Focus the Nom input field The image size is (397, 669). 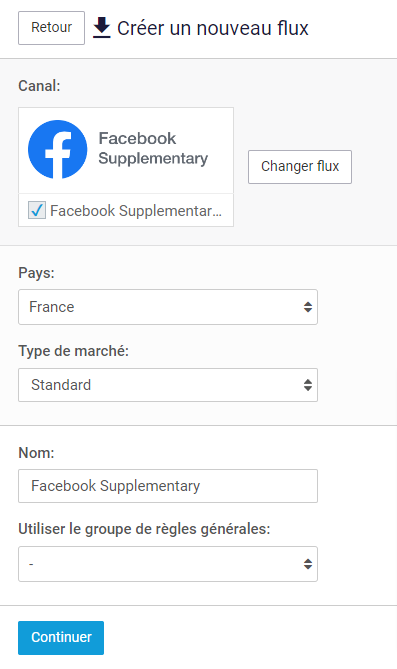point(168,486)
